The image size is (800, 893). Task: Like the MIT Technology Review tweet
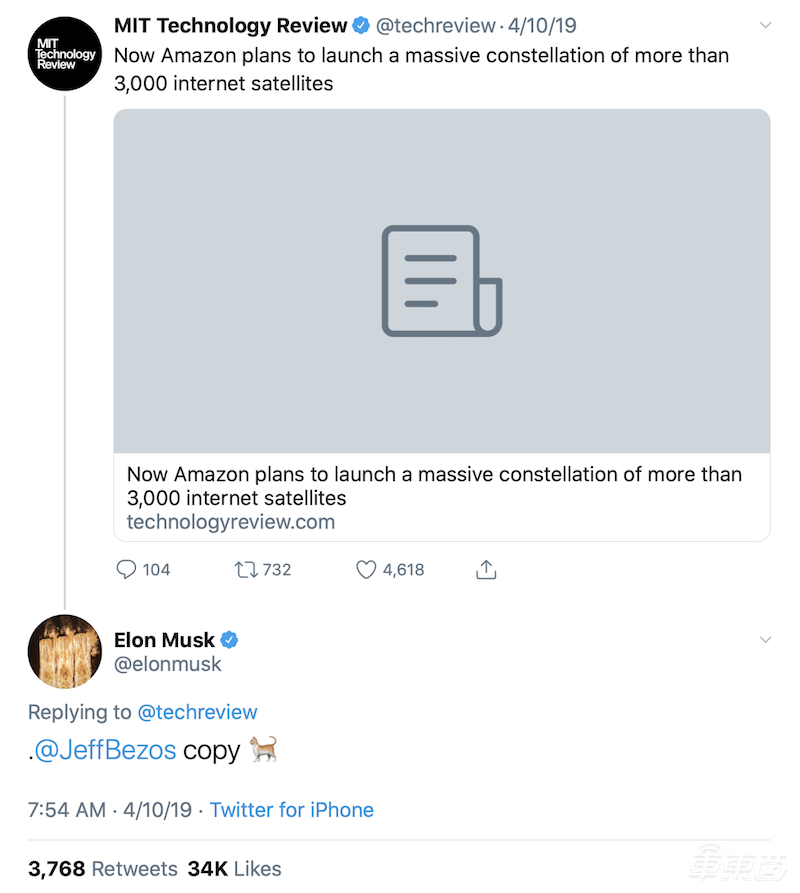coord(366,569)
